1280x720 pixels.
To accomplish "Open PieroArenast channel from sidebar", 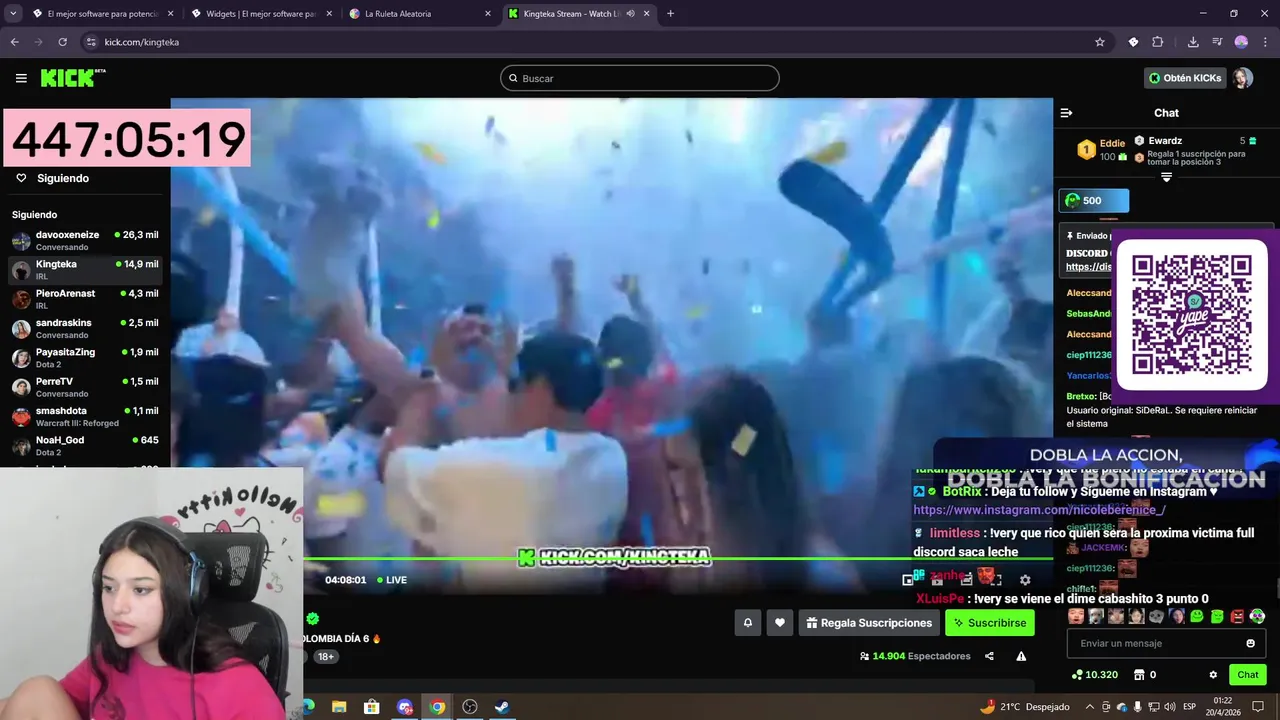I will [85, 299].
